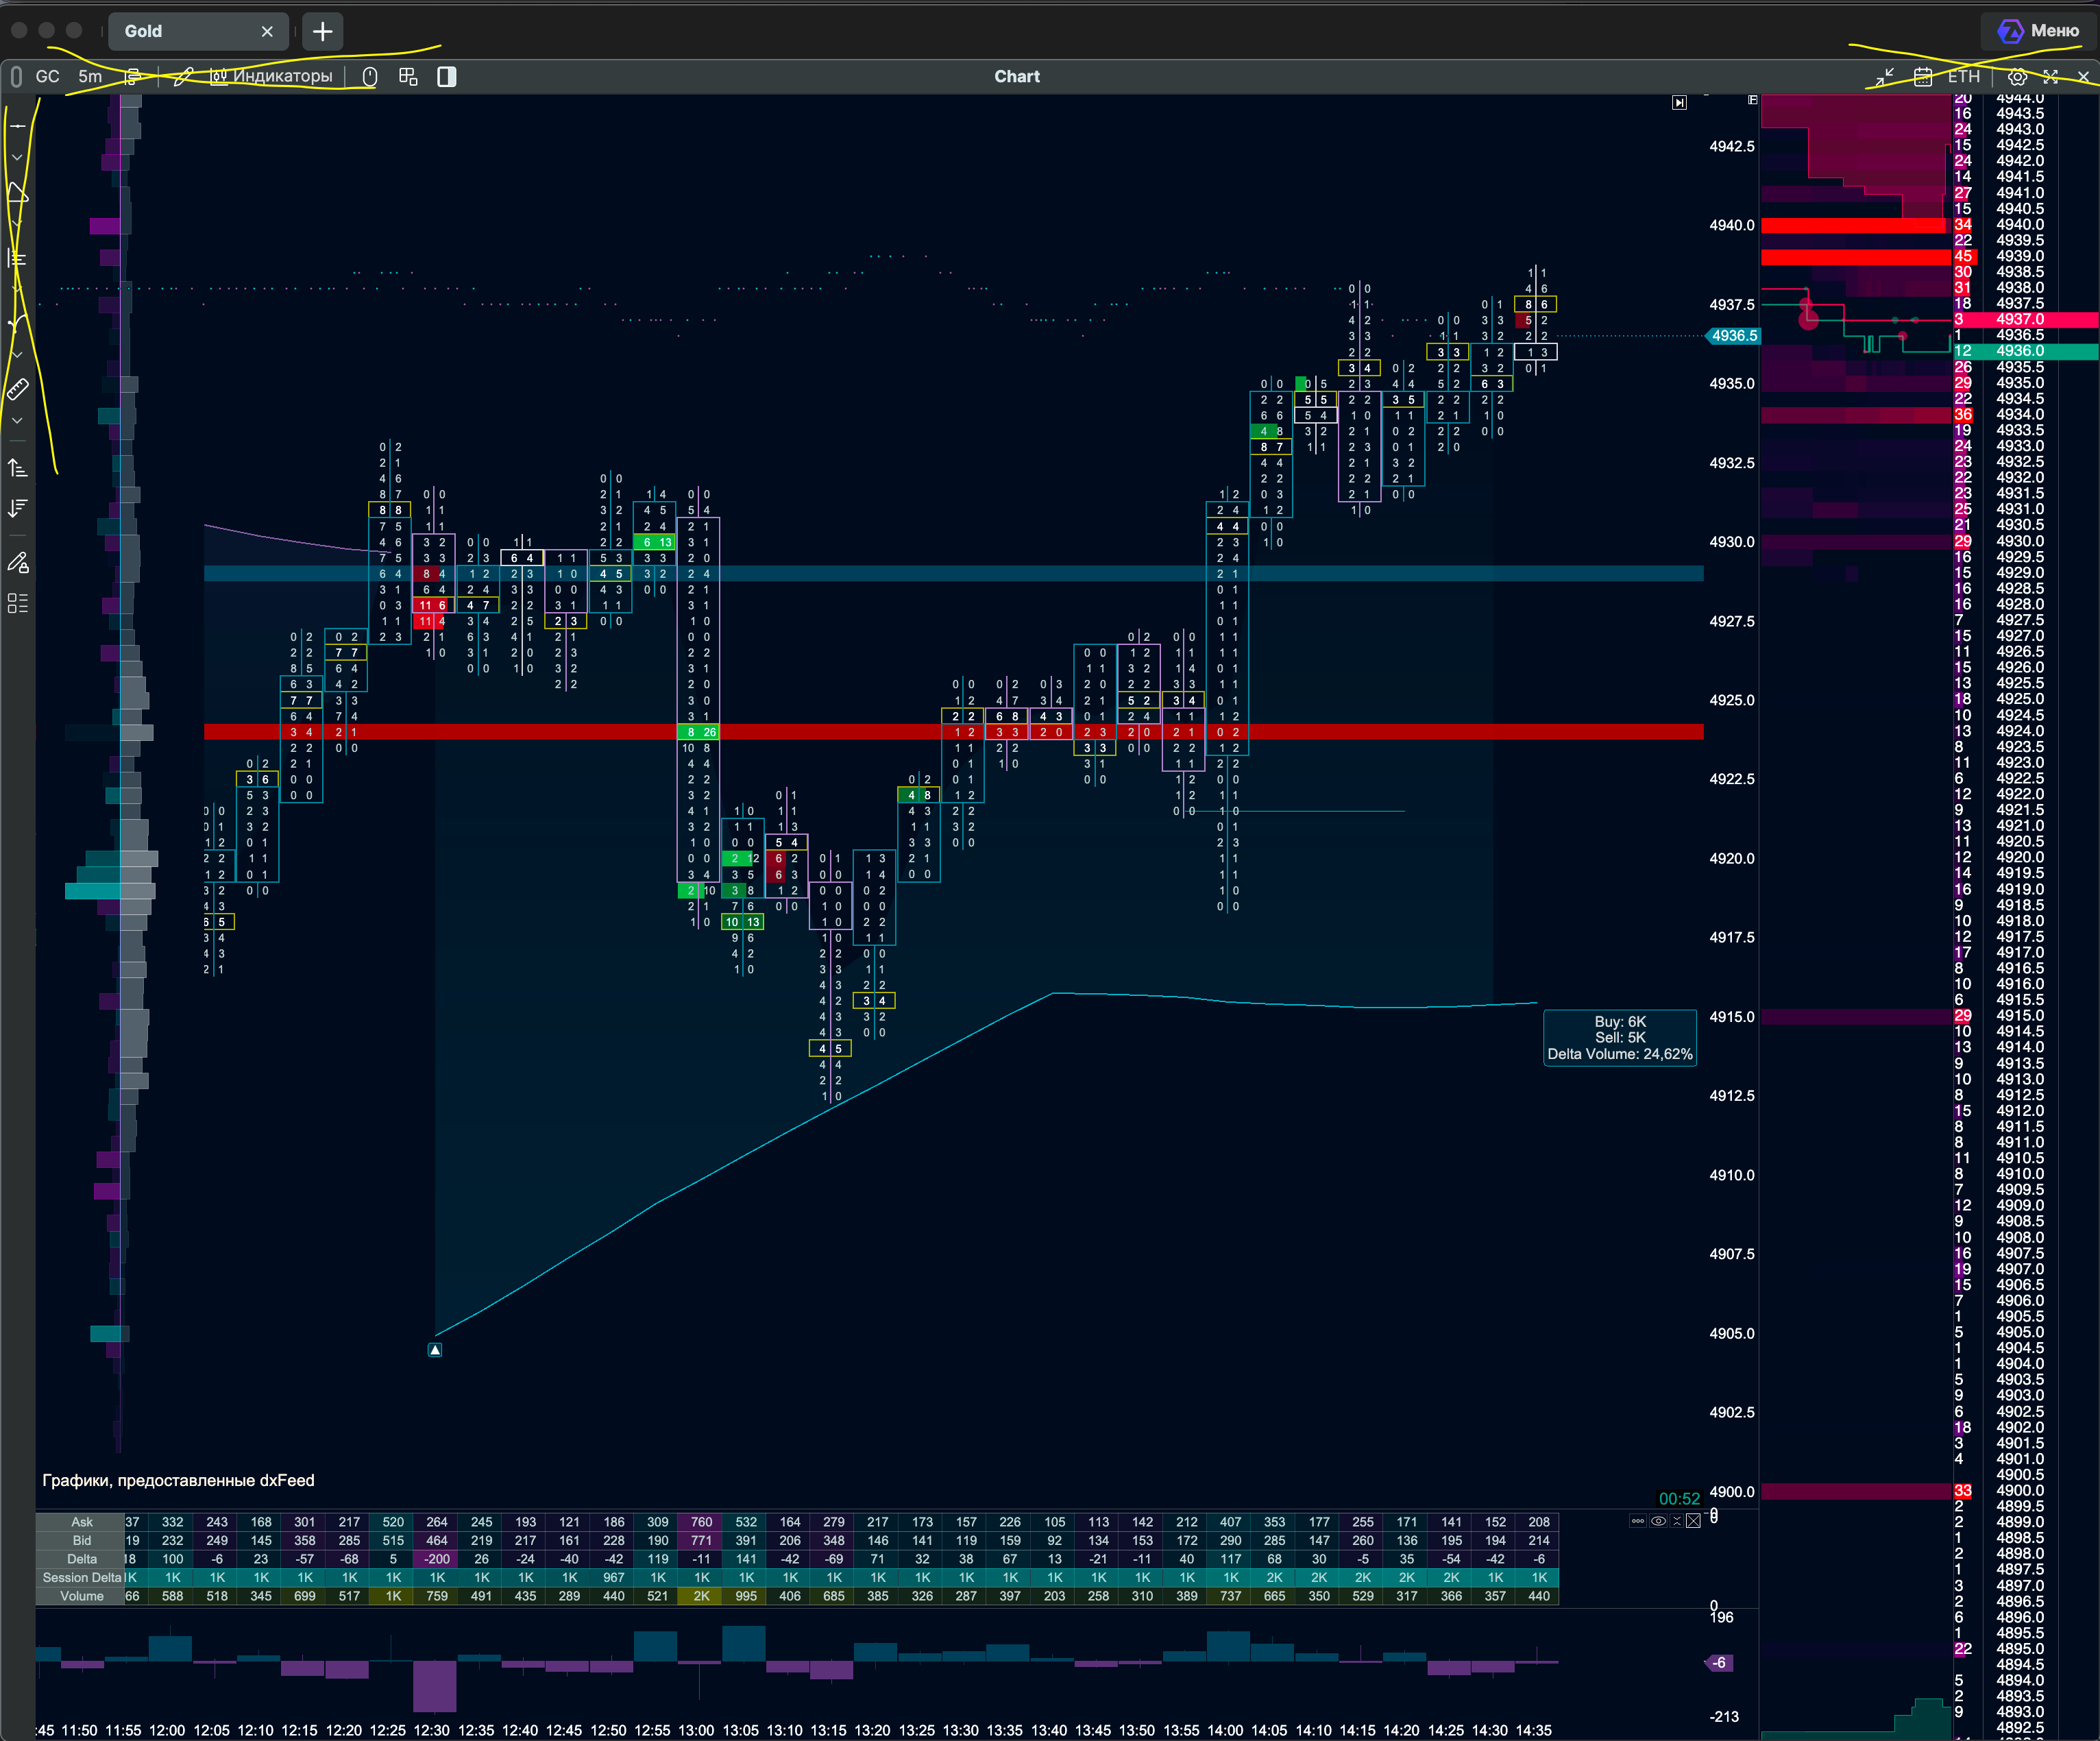Image resolution: width=2100 pixels, height=1741 pixels.
Task: Click the bring drawings forward icon
Action: pos(18,468)
